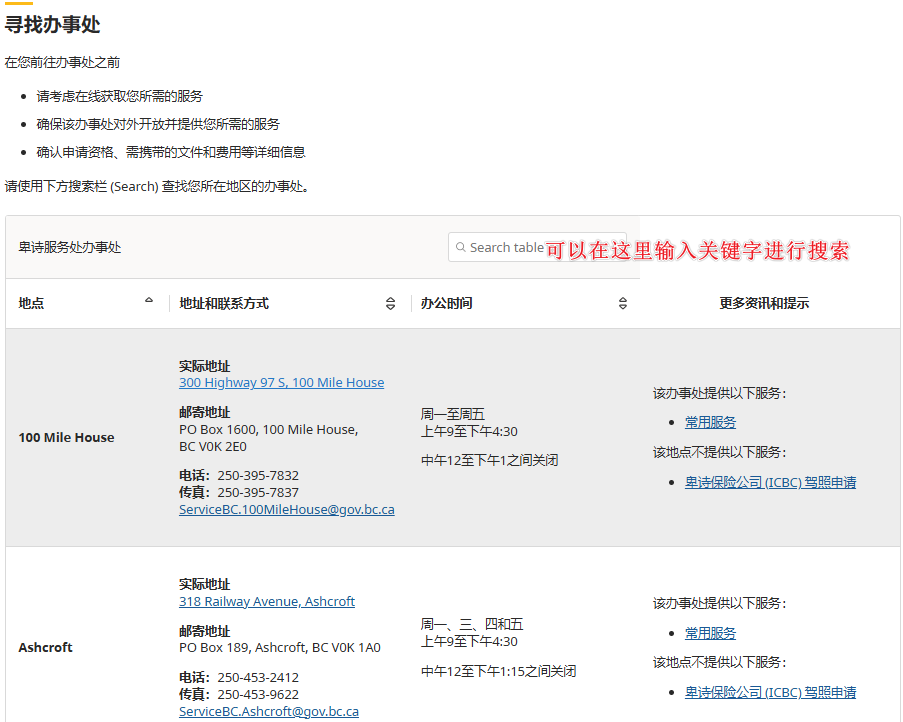903x722 pixels.
Task: Sort table by 地点 using the arrow icon
Action: (x=149, y=300)
